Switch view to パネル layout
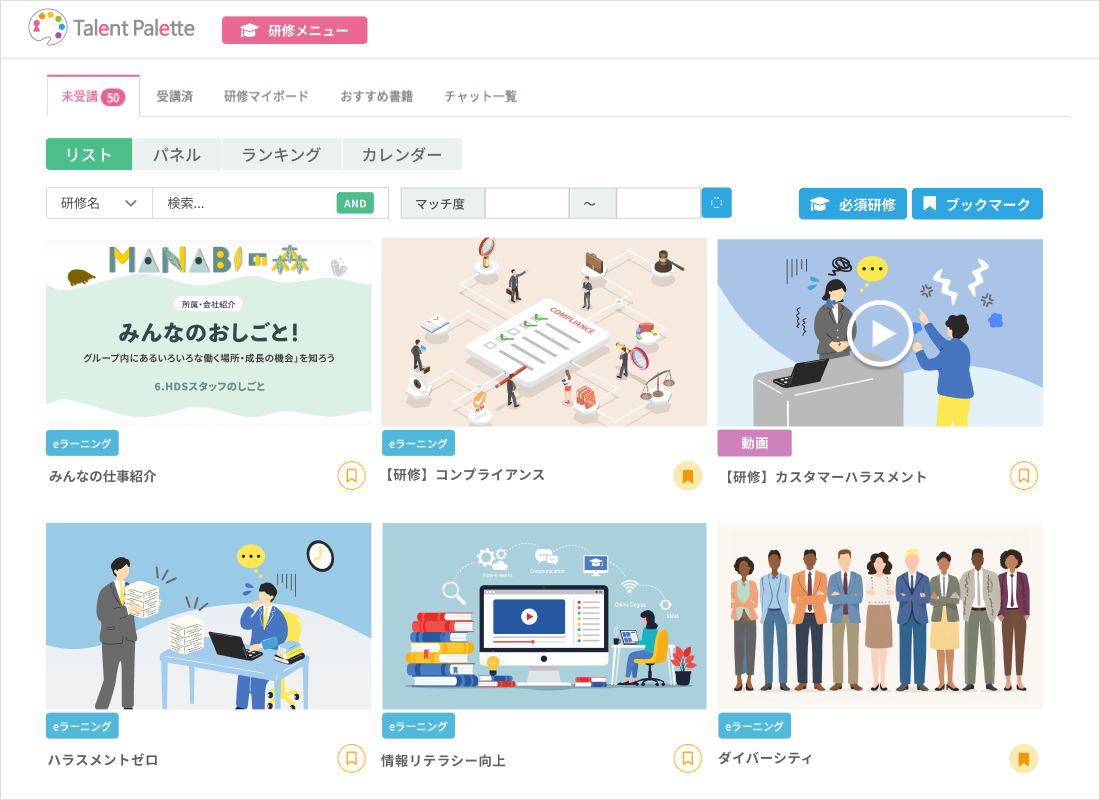 [177, 154]
